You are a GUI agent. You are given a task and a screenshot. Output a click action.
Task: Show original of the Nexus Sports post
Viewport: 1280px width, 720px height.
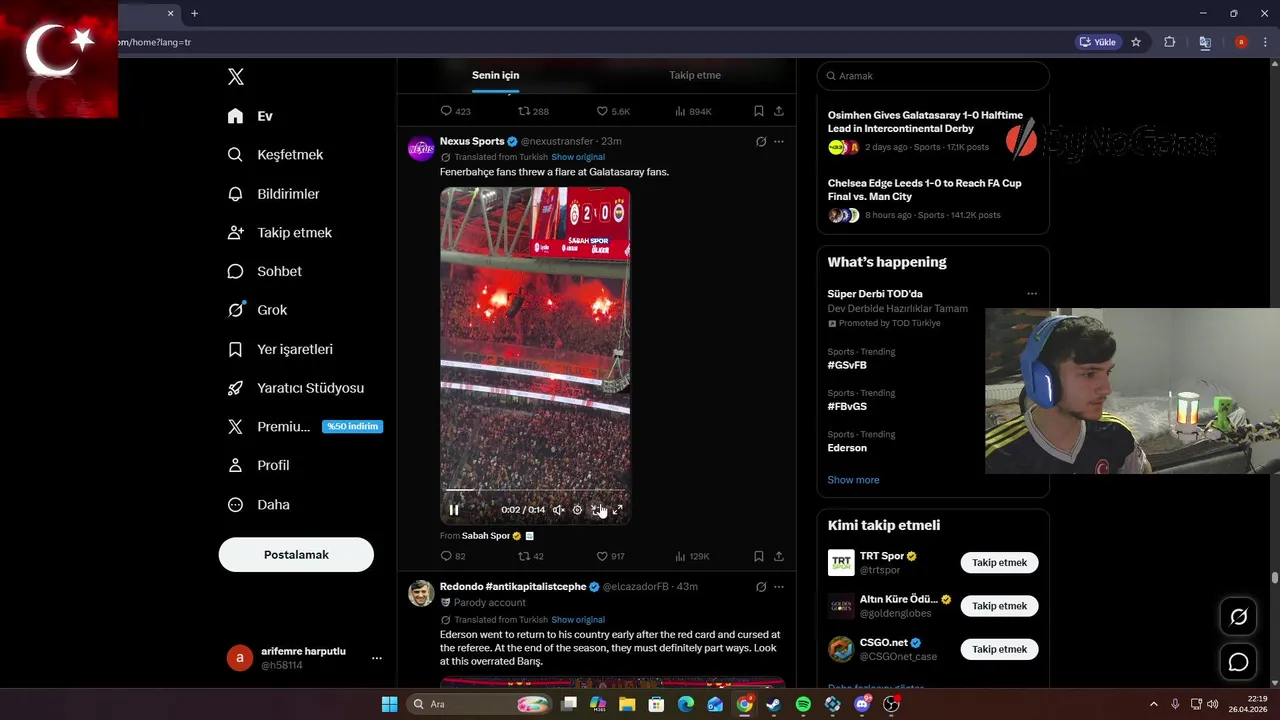(x=578, y=157)
